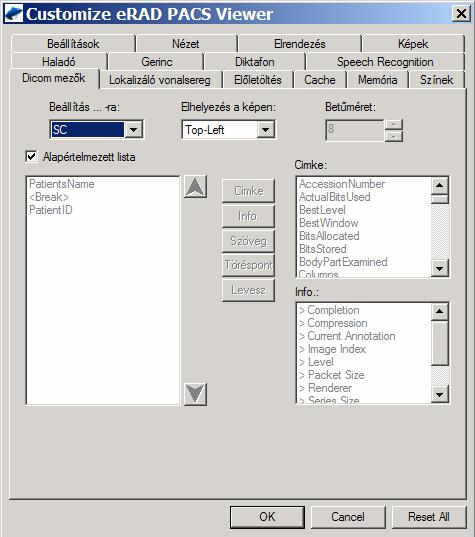Open the Gerinc tab
Image resolution: width=475 pixels, height=537 pixels.
157,62
